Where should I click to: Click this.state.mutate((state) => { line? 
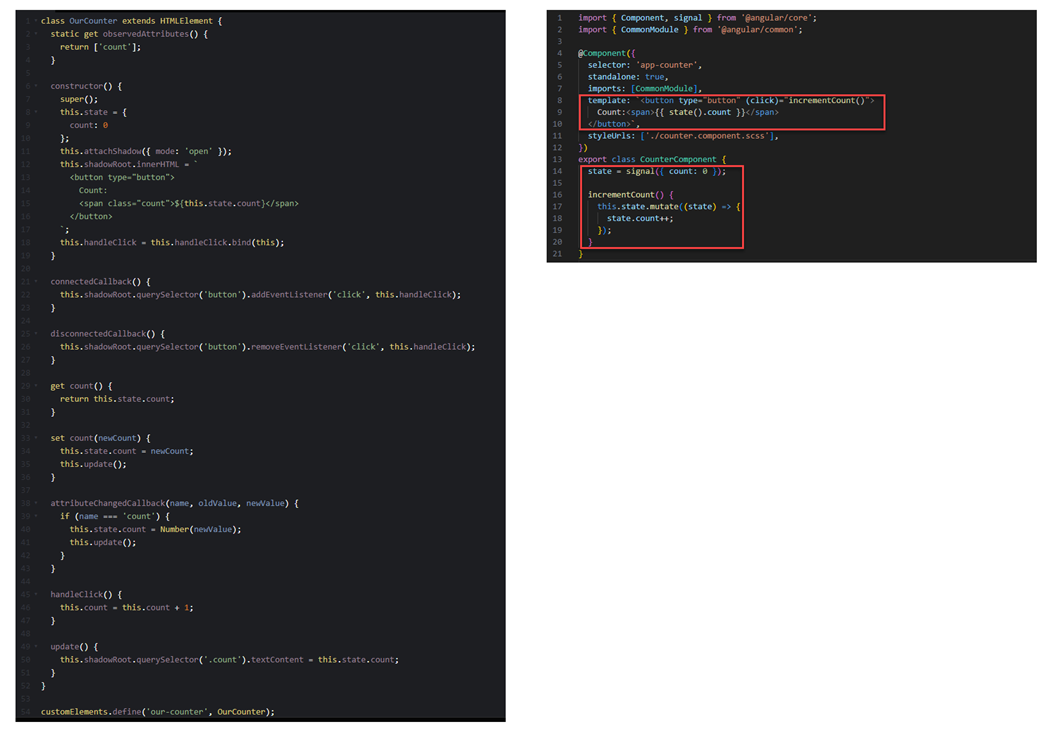click(x=668, y=207)
